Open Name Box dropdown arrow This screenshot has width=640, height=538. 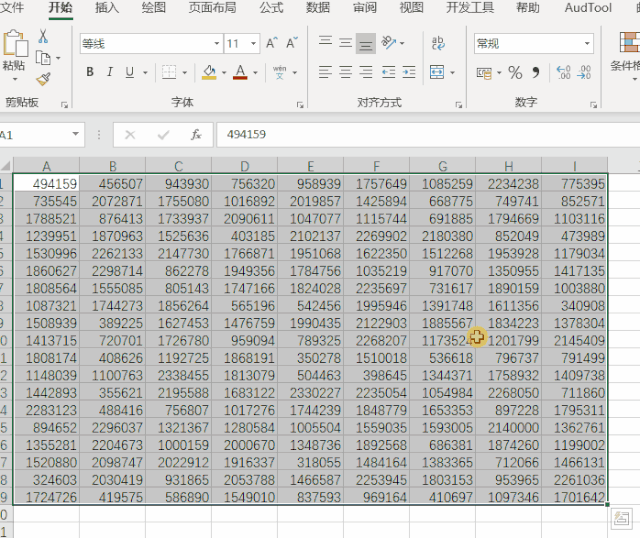[x=75, y=134]
